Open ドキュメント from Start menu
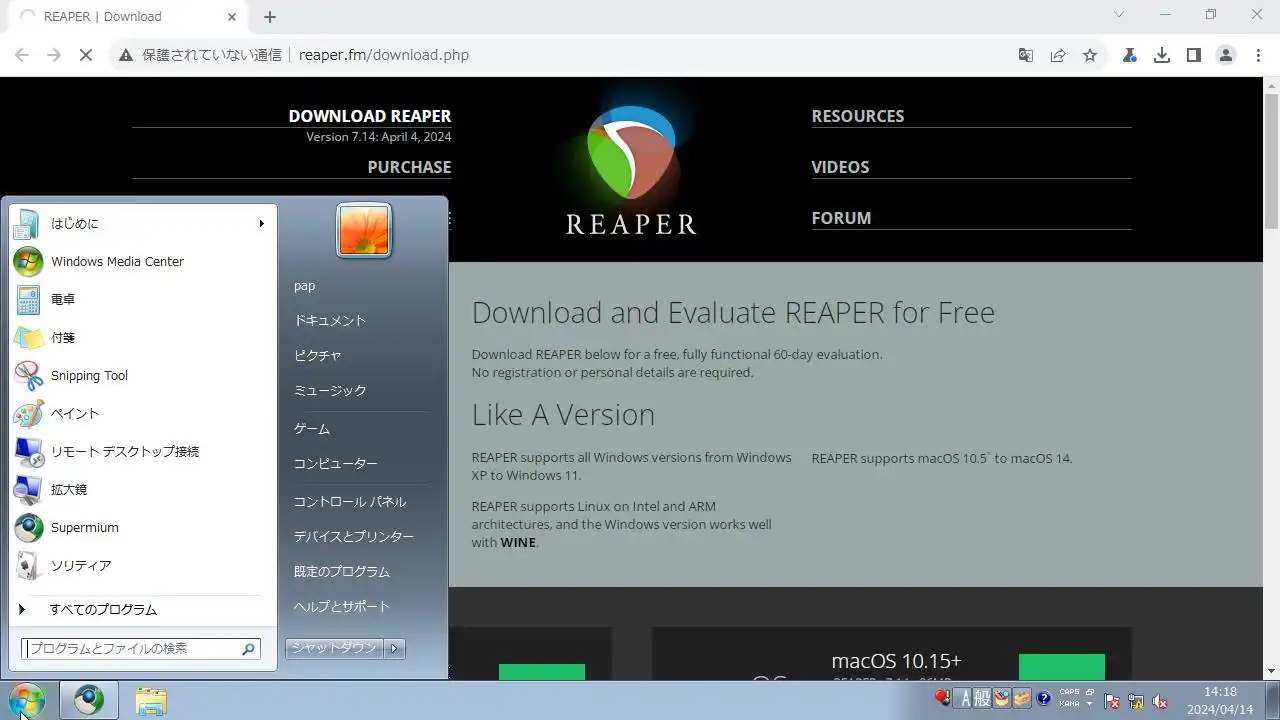This screenshot has height=720, width=1280. [x=330, y=321]
